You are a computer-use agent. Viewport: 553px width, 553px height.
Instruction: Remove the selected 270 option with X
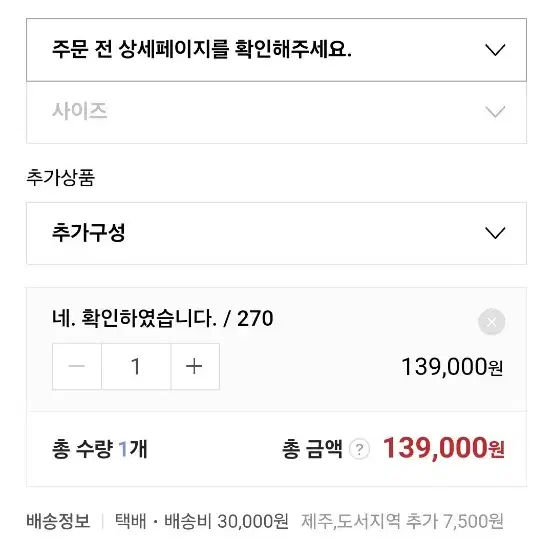(492, 322)
